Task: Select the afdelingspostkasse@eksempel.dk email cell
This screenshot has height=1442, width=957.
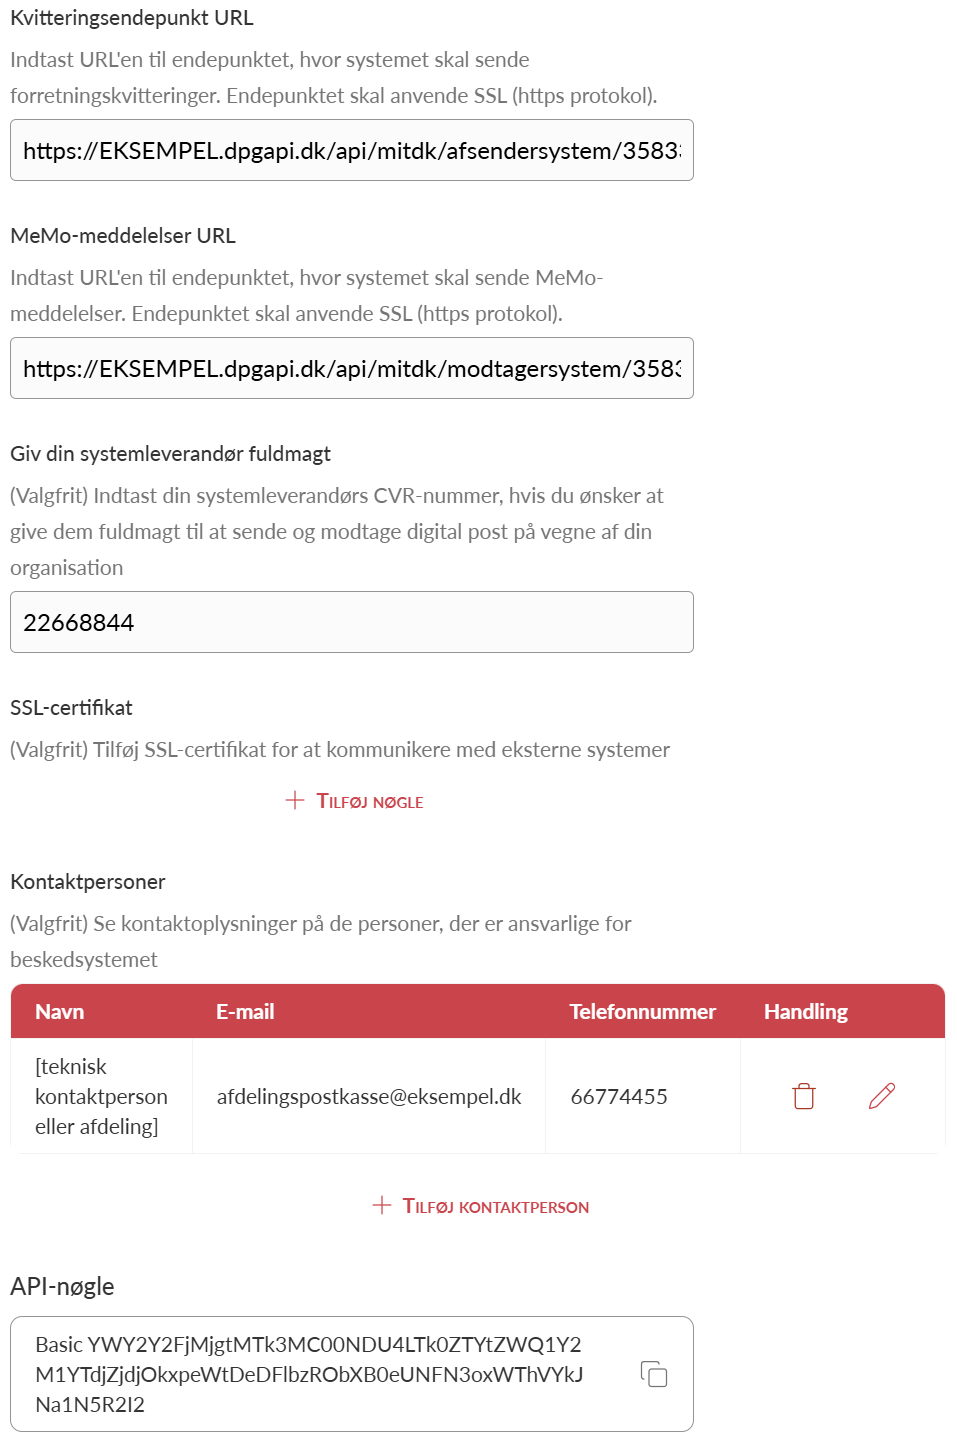Action: [369, 1097]
